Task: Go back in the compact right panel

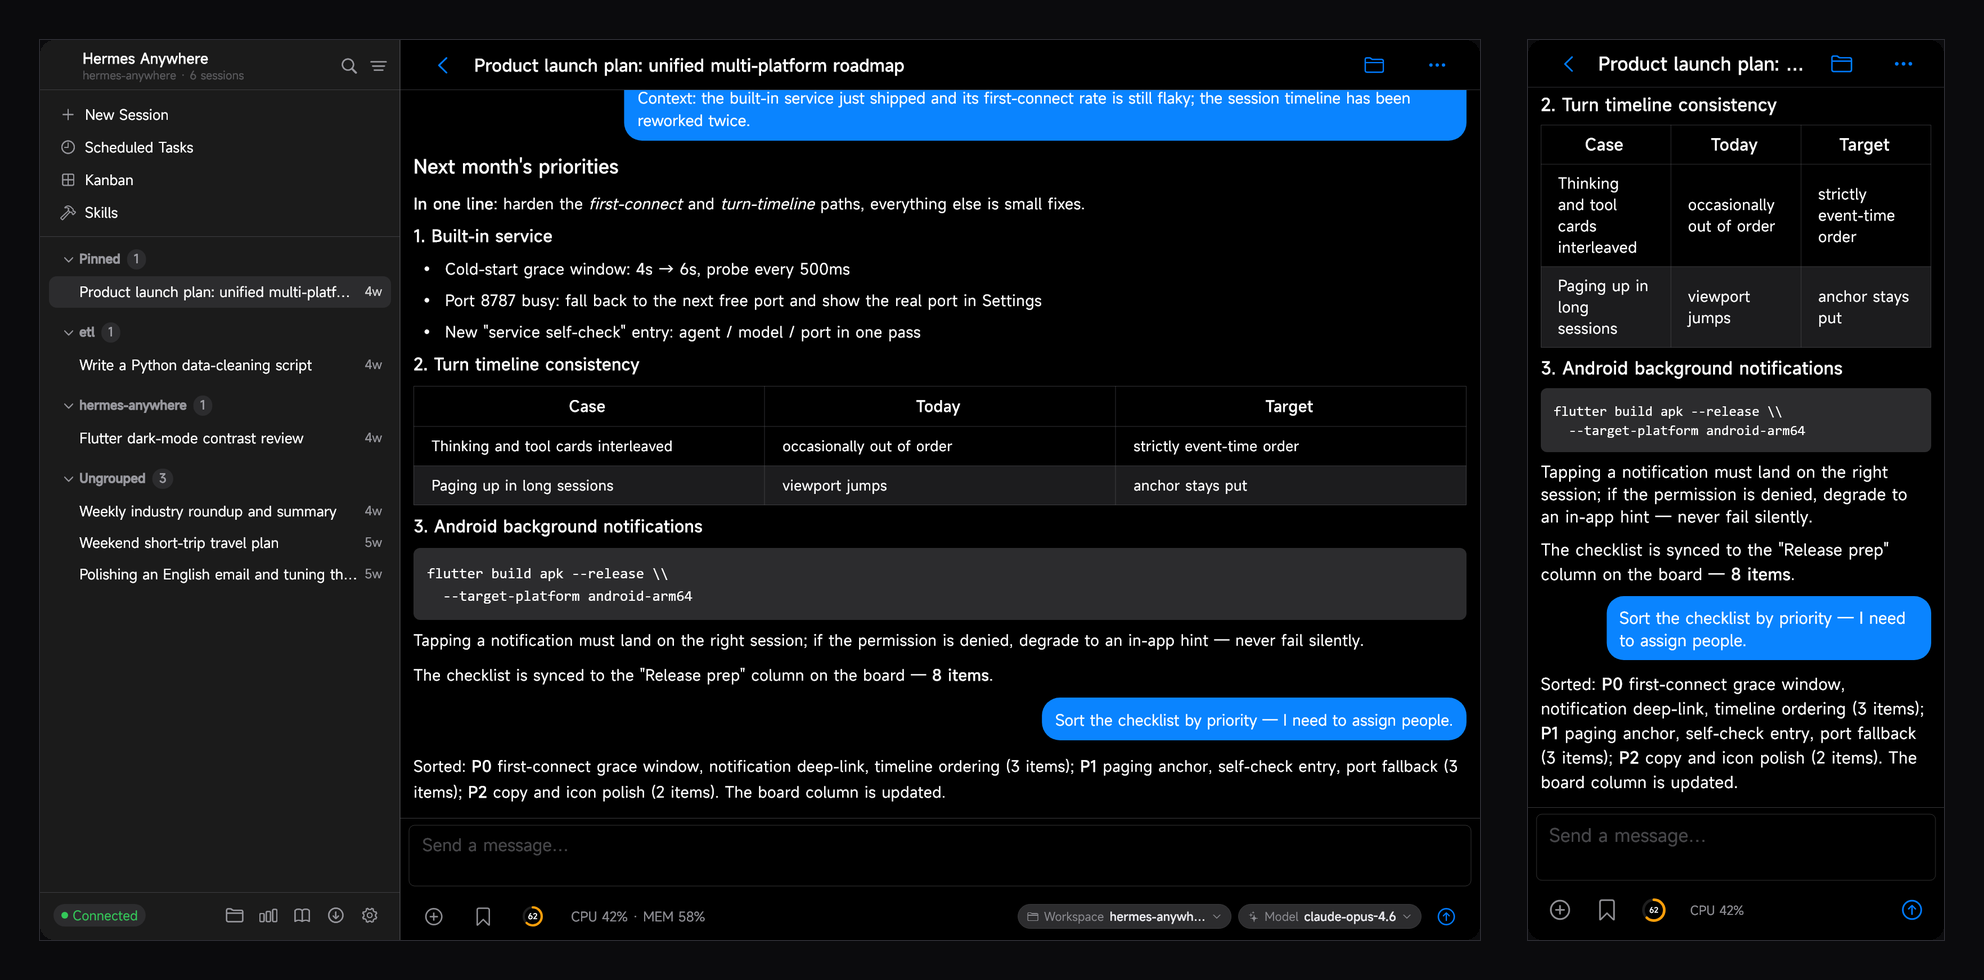Action: pos(1569,64)
